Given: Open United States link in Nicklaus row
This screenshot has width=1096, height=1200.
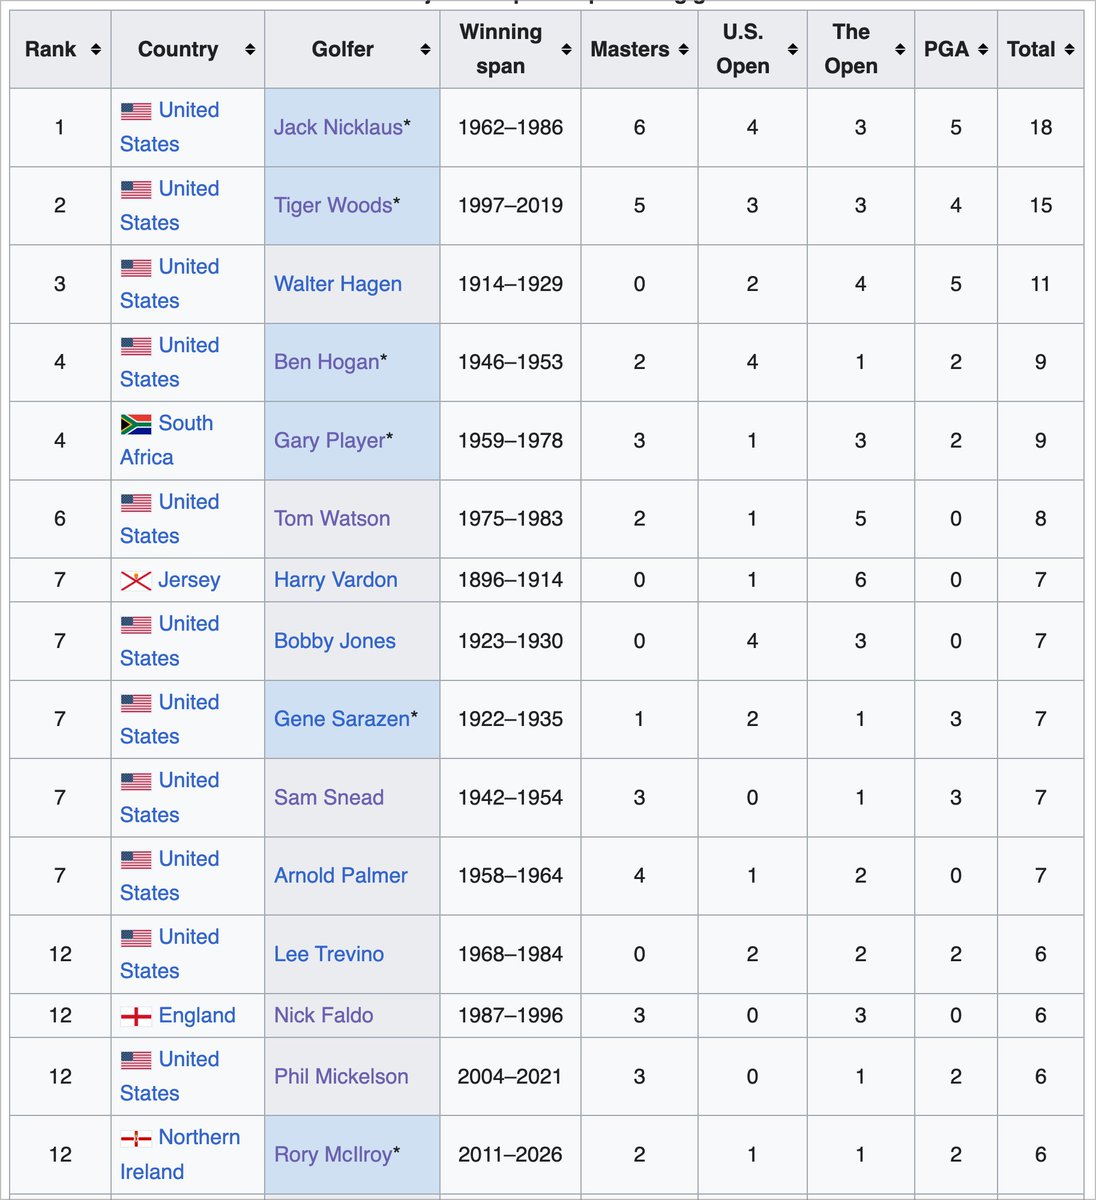Looking at the screenshot, I should 170,127.
